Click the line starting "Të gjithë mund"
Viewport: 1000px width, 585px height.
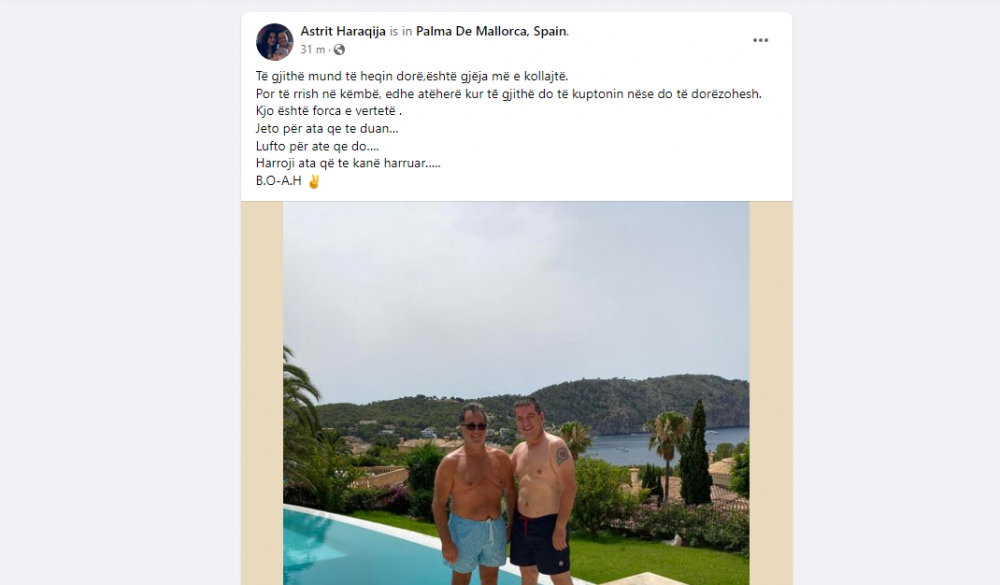coord(411,76)
